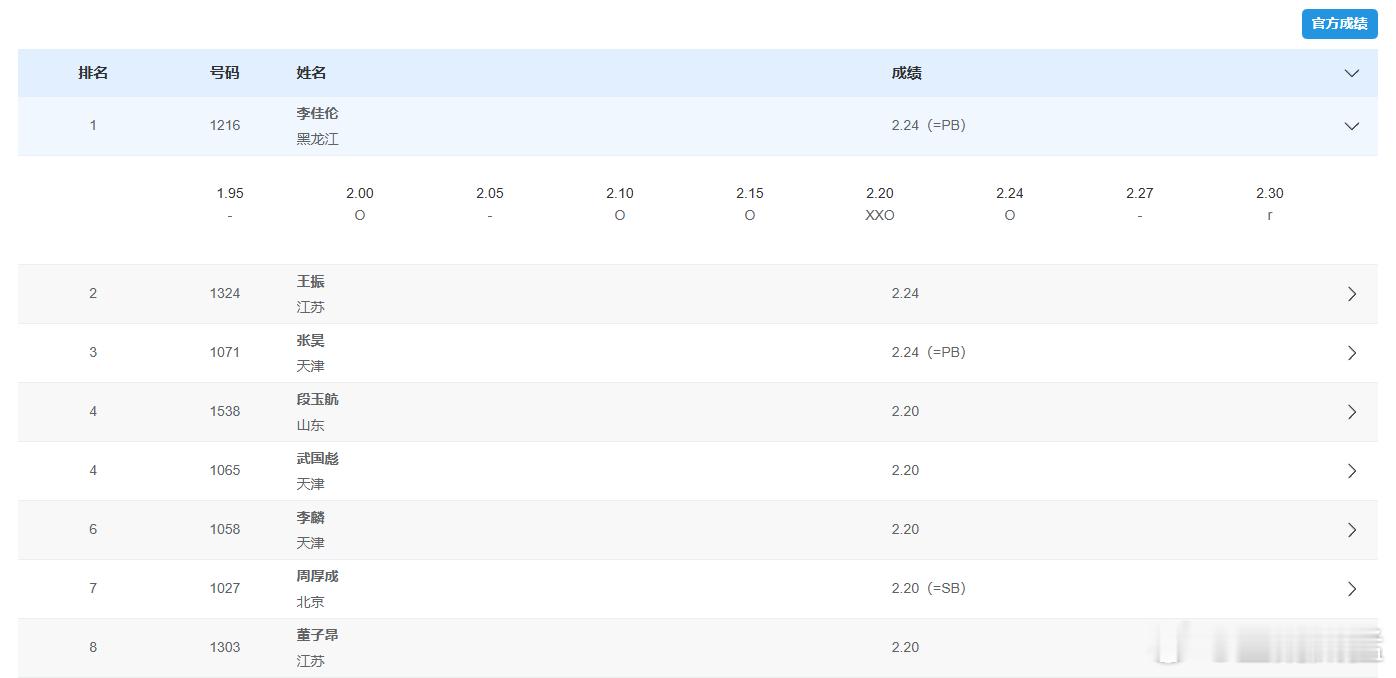Select bib number 1538
This screenshot has height=678, width=1396.
(225, 411)
